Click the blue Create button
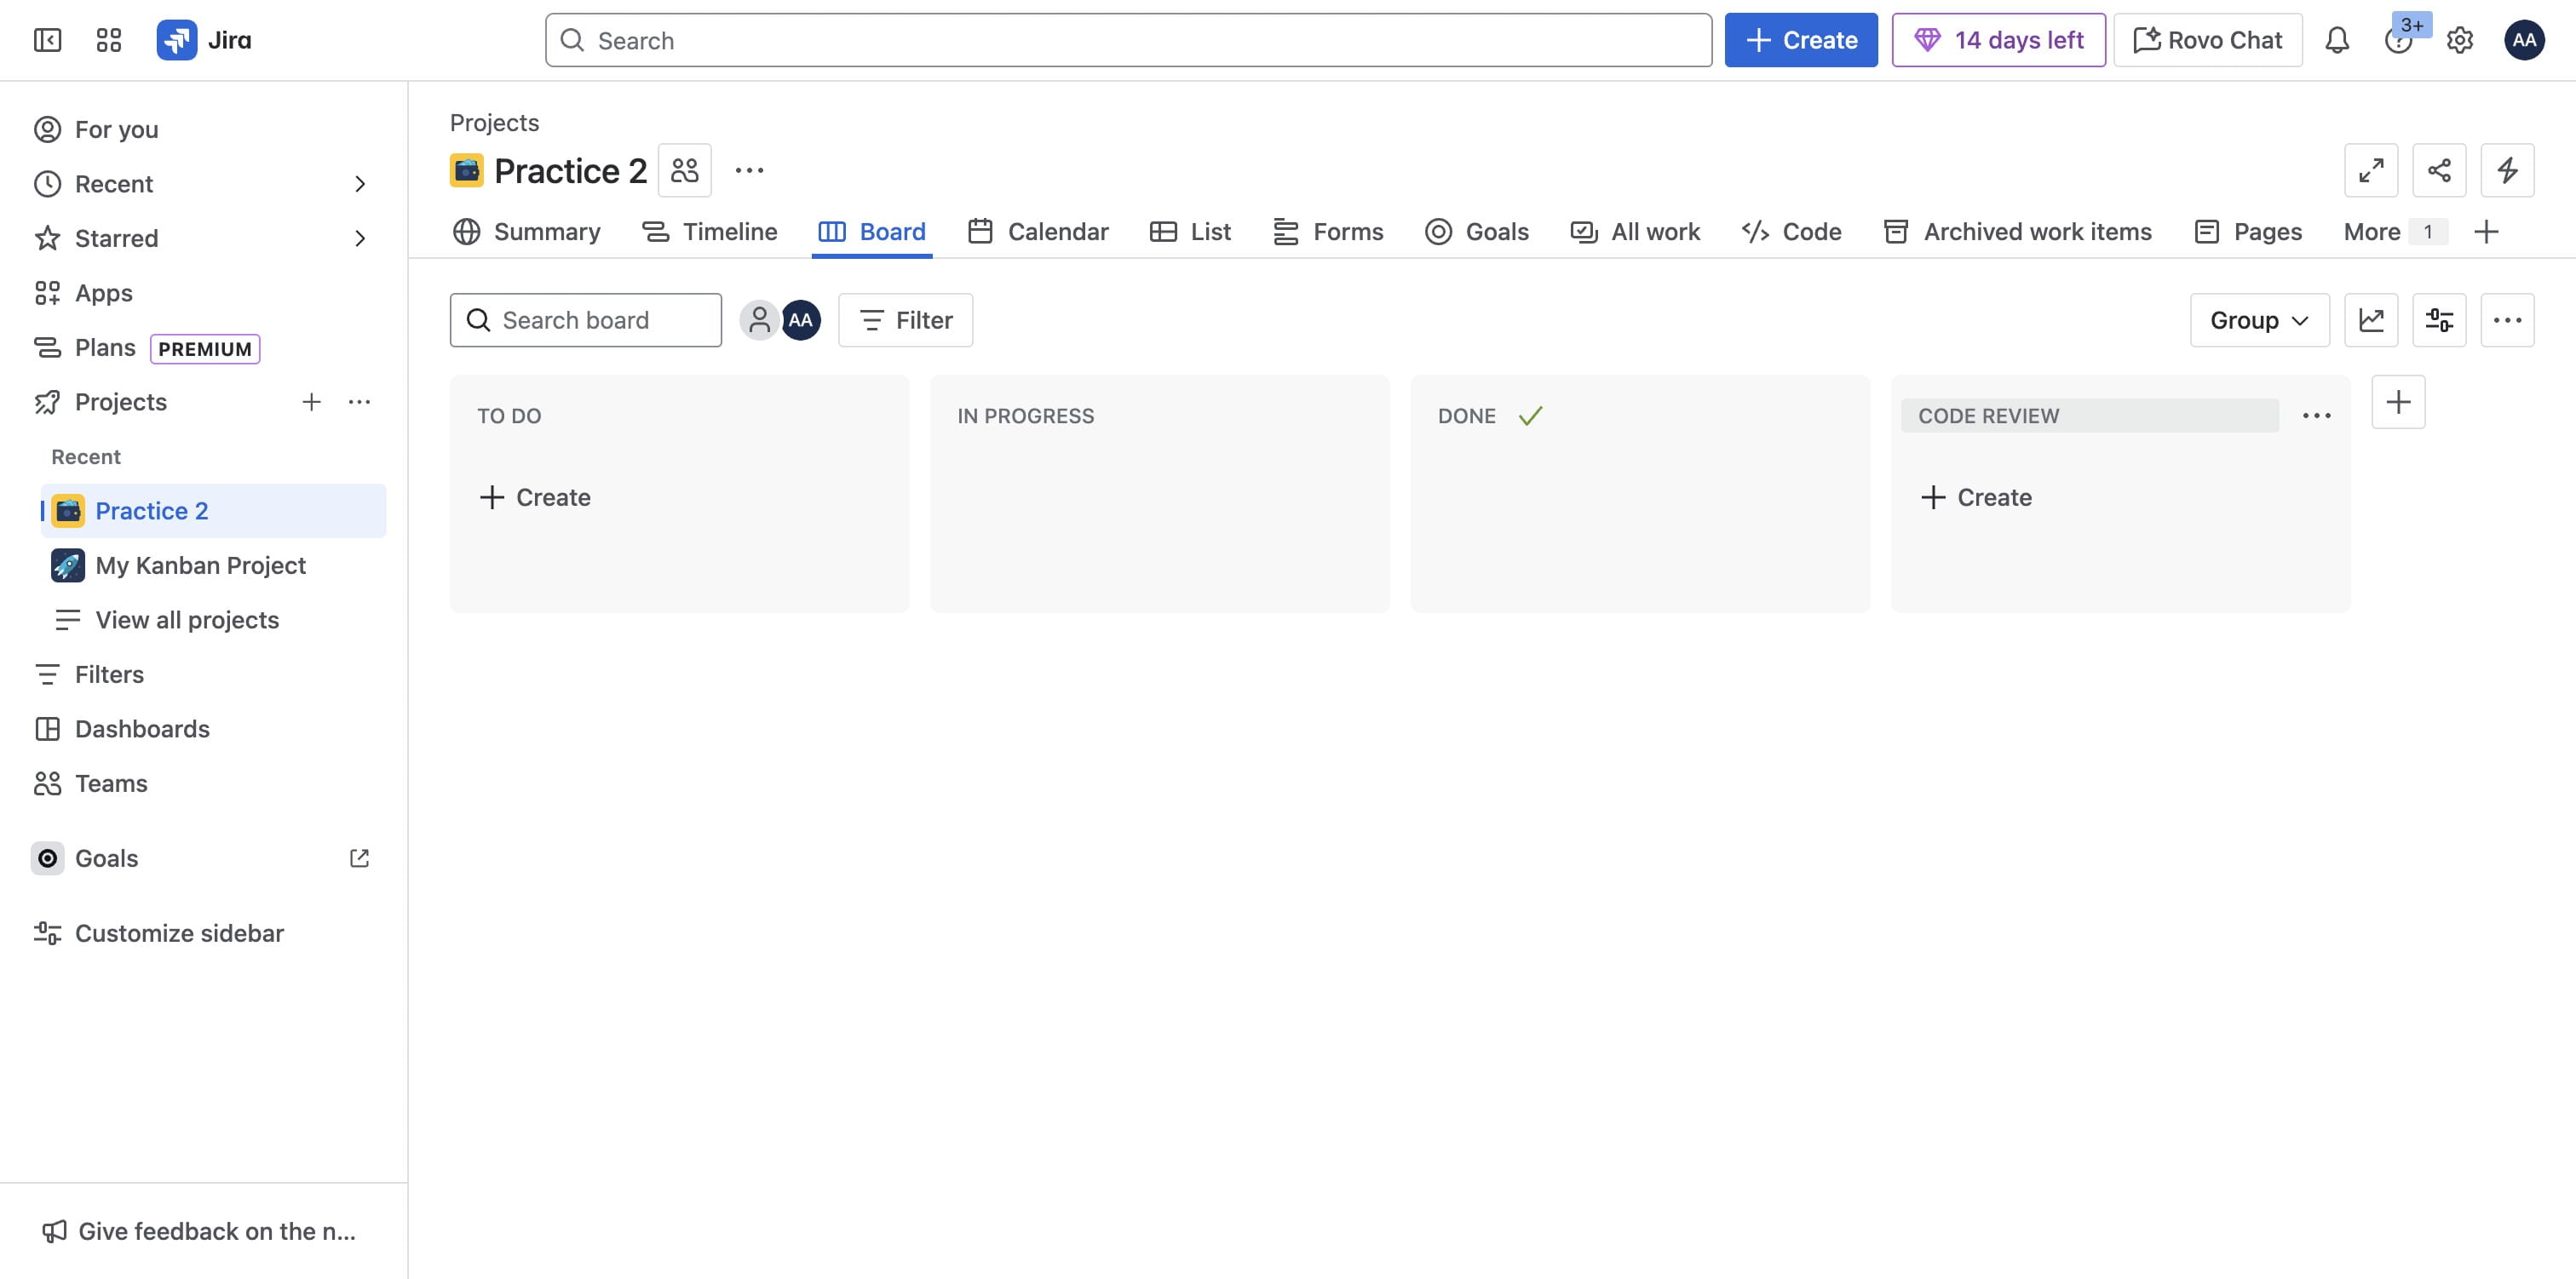This screenshot has width=2576, height=1279. click(1801, 40)
